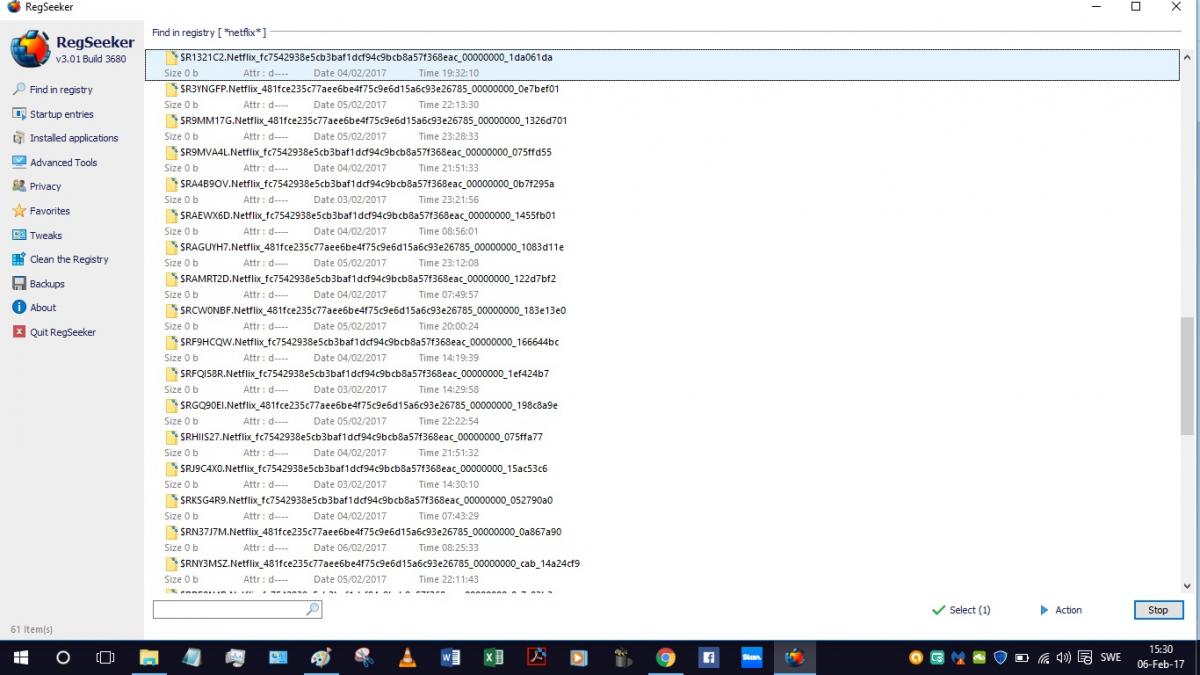Select the $RN37J7M.Netflix result row
The width and height of the screenshot is (1200, 675).
663,540
